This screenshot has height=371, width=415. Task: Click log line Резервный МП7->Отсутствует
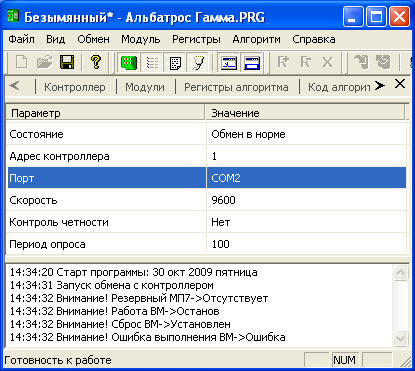click(x=139, y=298)
